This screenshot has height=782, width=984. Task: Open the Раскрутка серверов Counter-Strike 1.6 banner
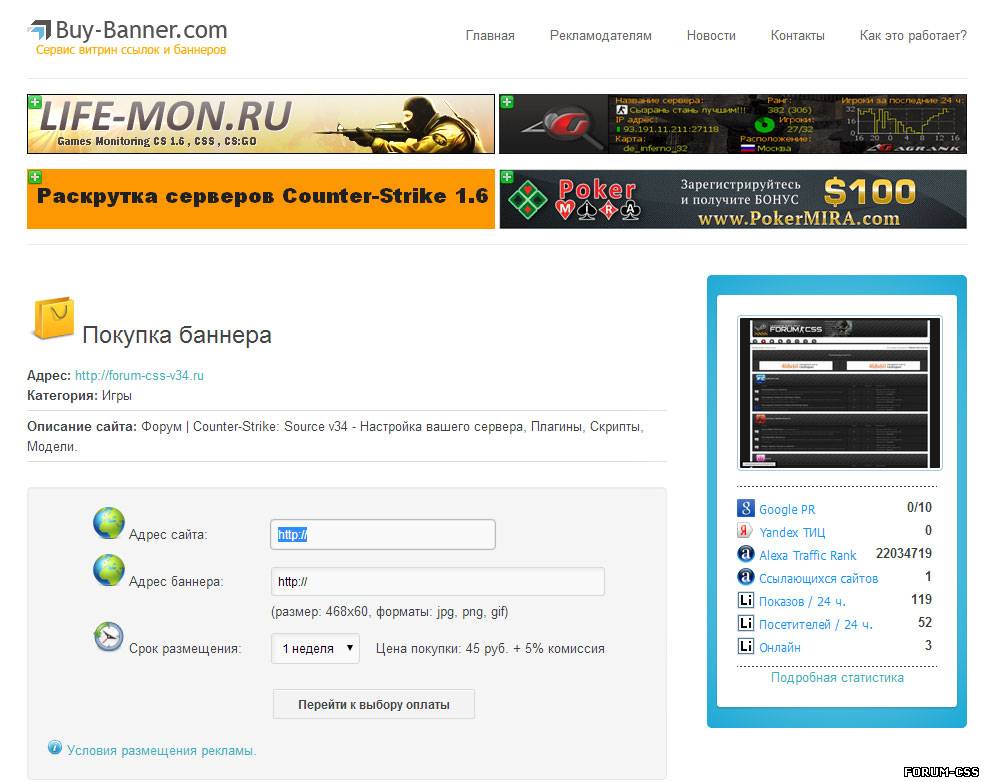pyautogui.click(x=261, y=199)
